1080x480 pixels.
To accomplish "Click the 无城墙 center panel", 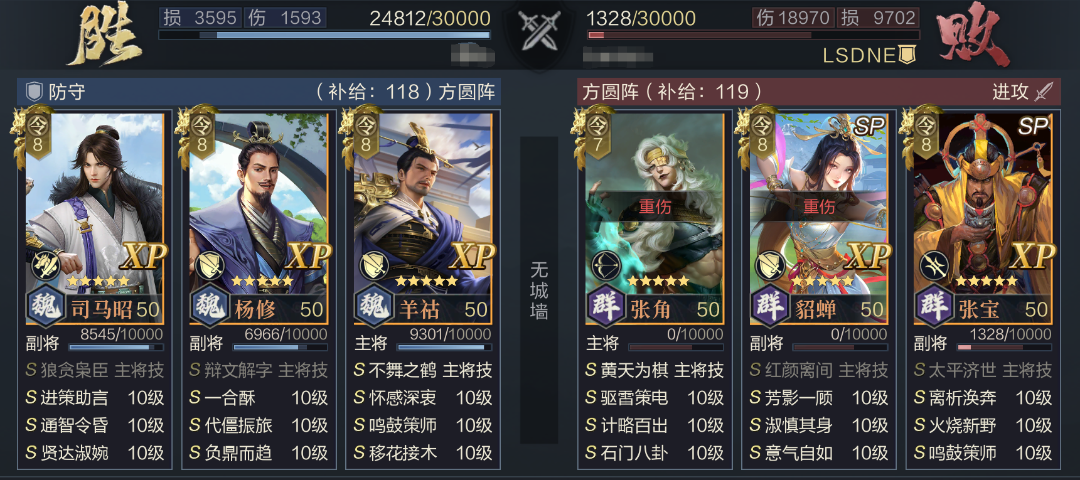I will (539, 289).
